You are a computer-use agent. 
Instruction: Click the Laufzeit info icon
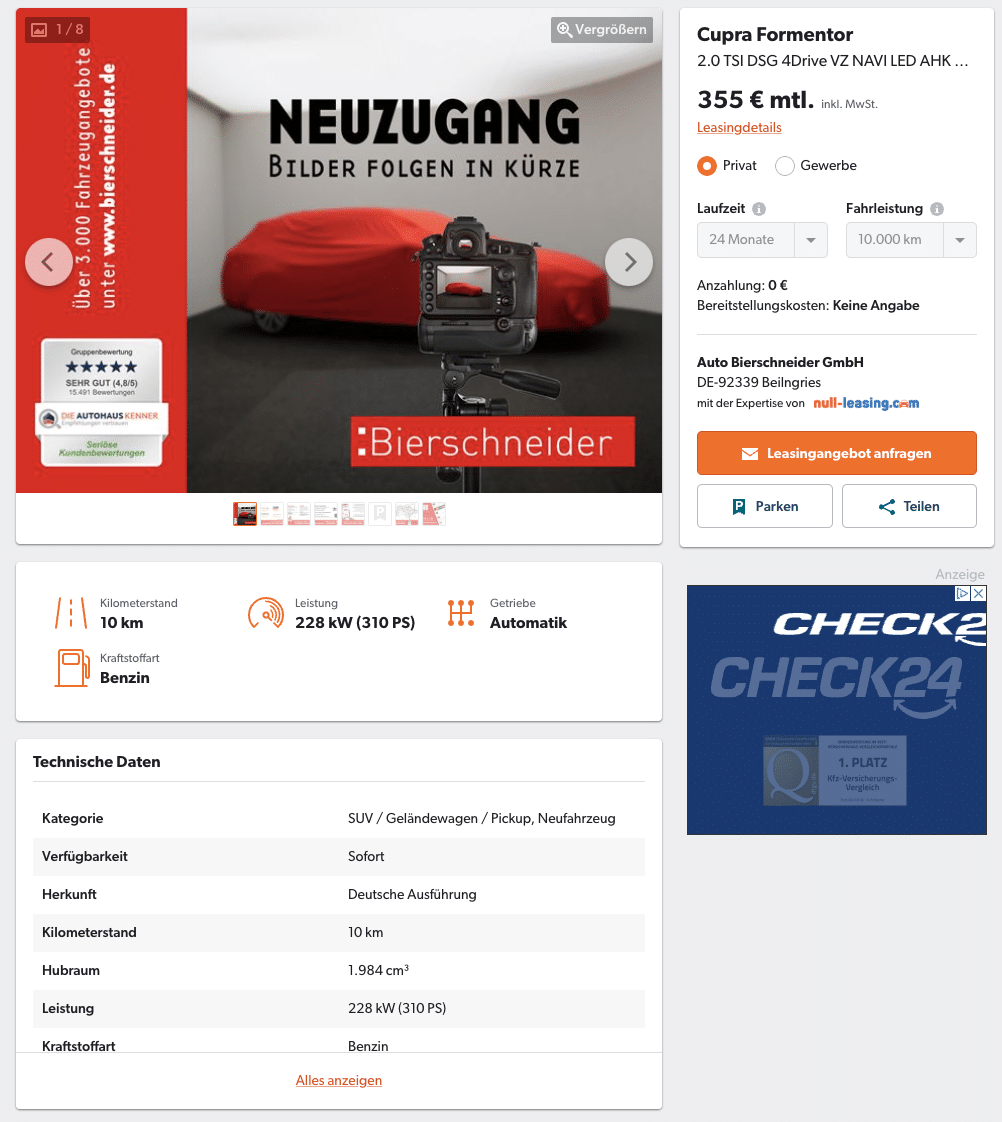pyautogui.click(x=759, y=209)
